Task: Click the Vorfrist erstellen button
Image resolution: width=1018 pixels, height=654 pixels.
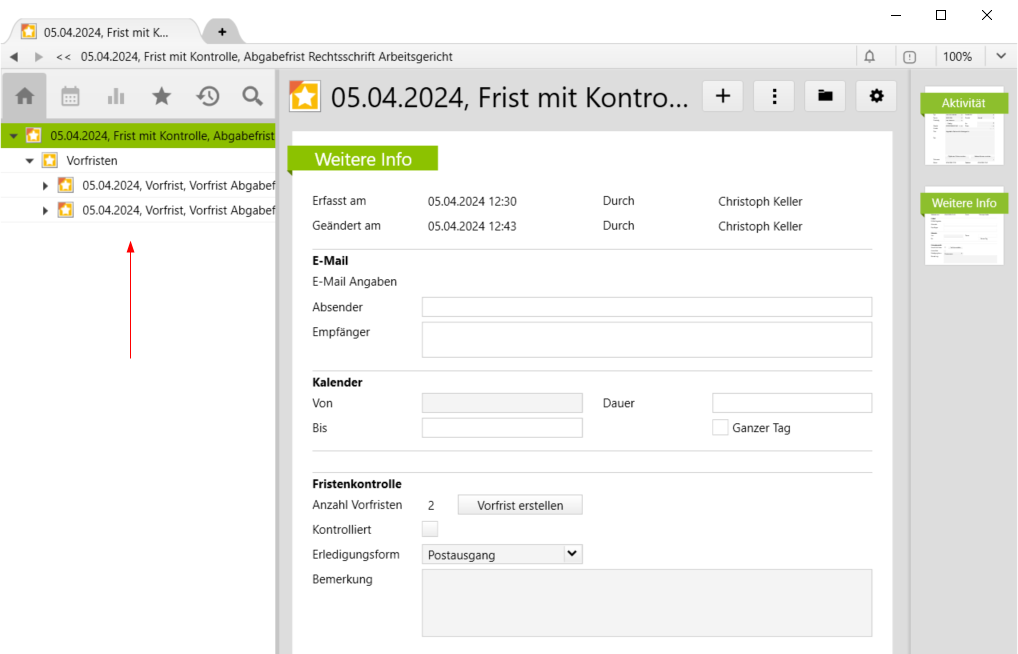Action: point(520,505)
